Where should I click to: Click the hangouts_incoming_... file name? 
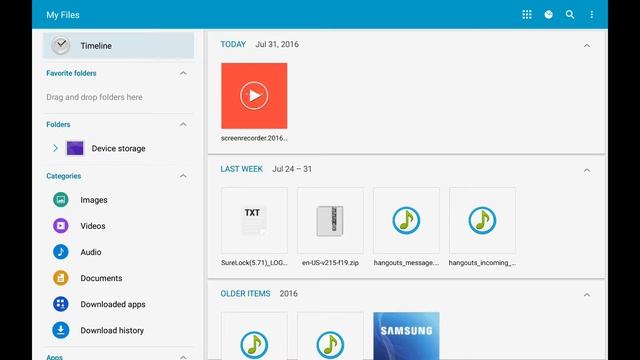pos(482,262)
